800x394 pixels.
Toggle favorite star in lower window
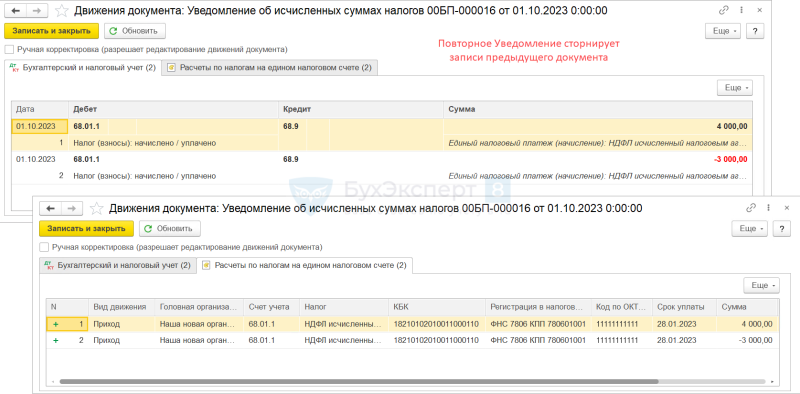tap(96, 208)
